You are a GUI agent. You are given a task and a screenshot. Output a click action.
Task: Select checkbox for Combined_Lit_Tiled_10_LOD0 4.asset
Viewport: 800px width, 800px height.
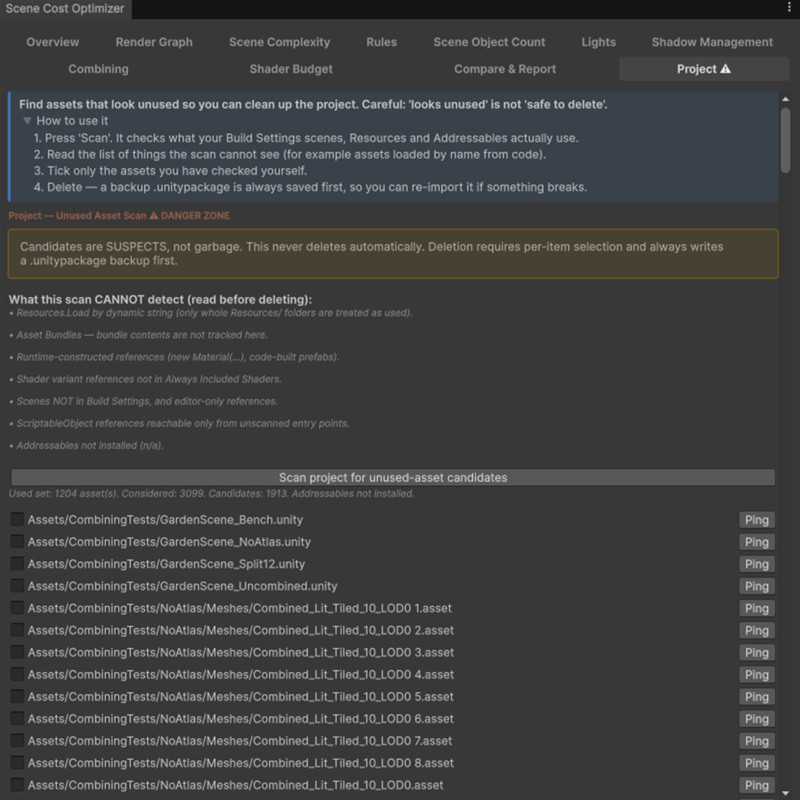click(17, 674)
